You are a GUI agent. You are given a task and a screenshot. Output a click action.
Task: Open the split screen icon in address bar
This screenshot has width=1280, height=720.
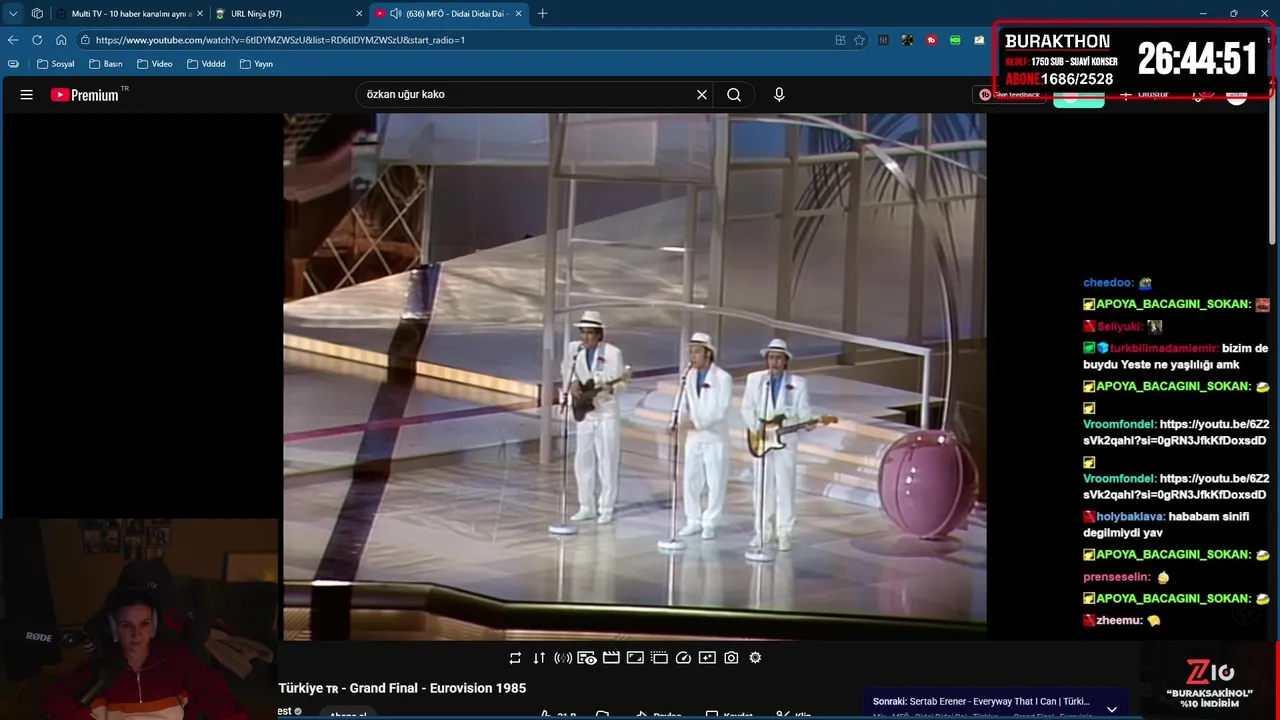[x=840, y=40]
